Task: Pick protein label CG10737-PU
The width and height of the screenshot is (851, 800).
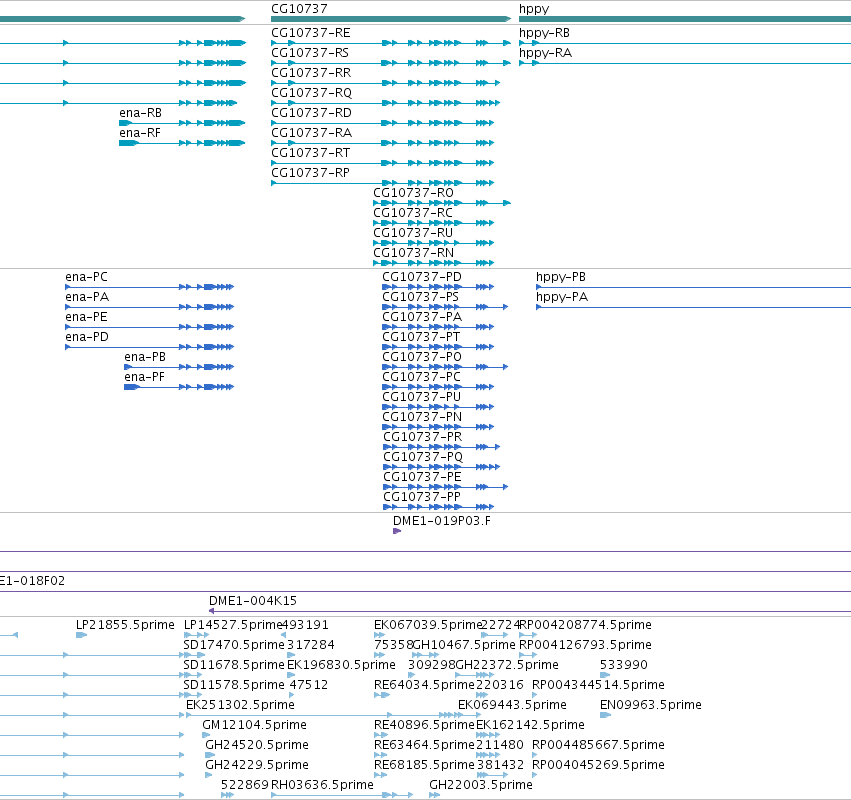Action: pos(421,397)
